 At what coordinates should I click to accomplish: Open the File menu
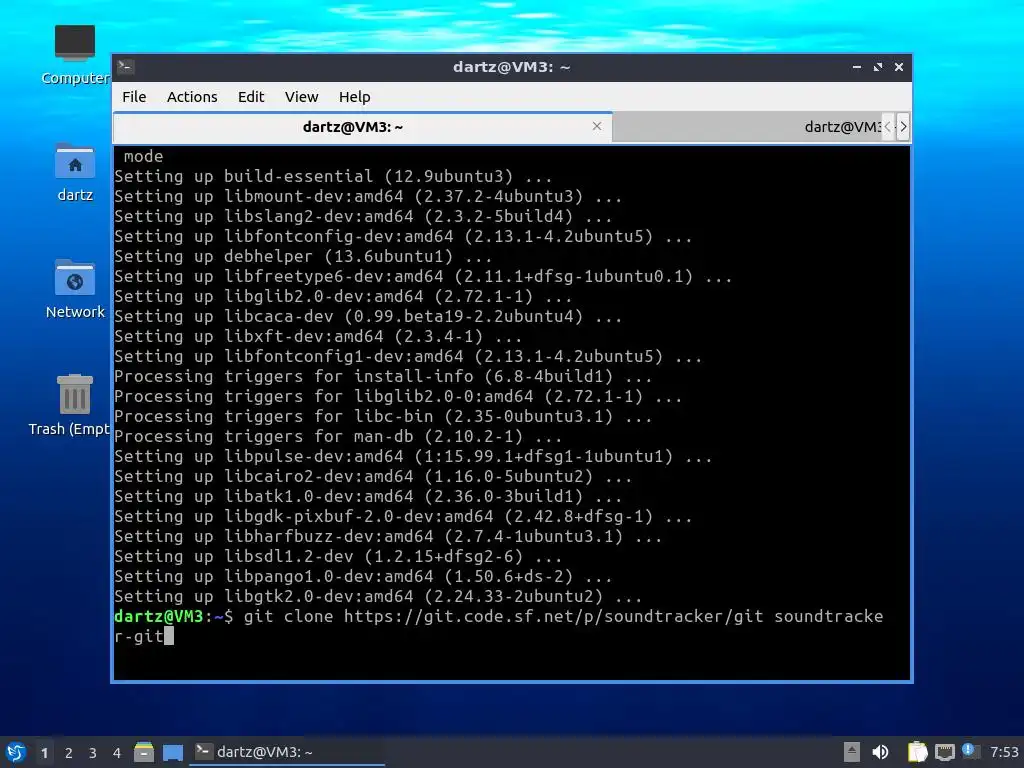134,97
